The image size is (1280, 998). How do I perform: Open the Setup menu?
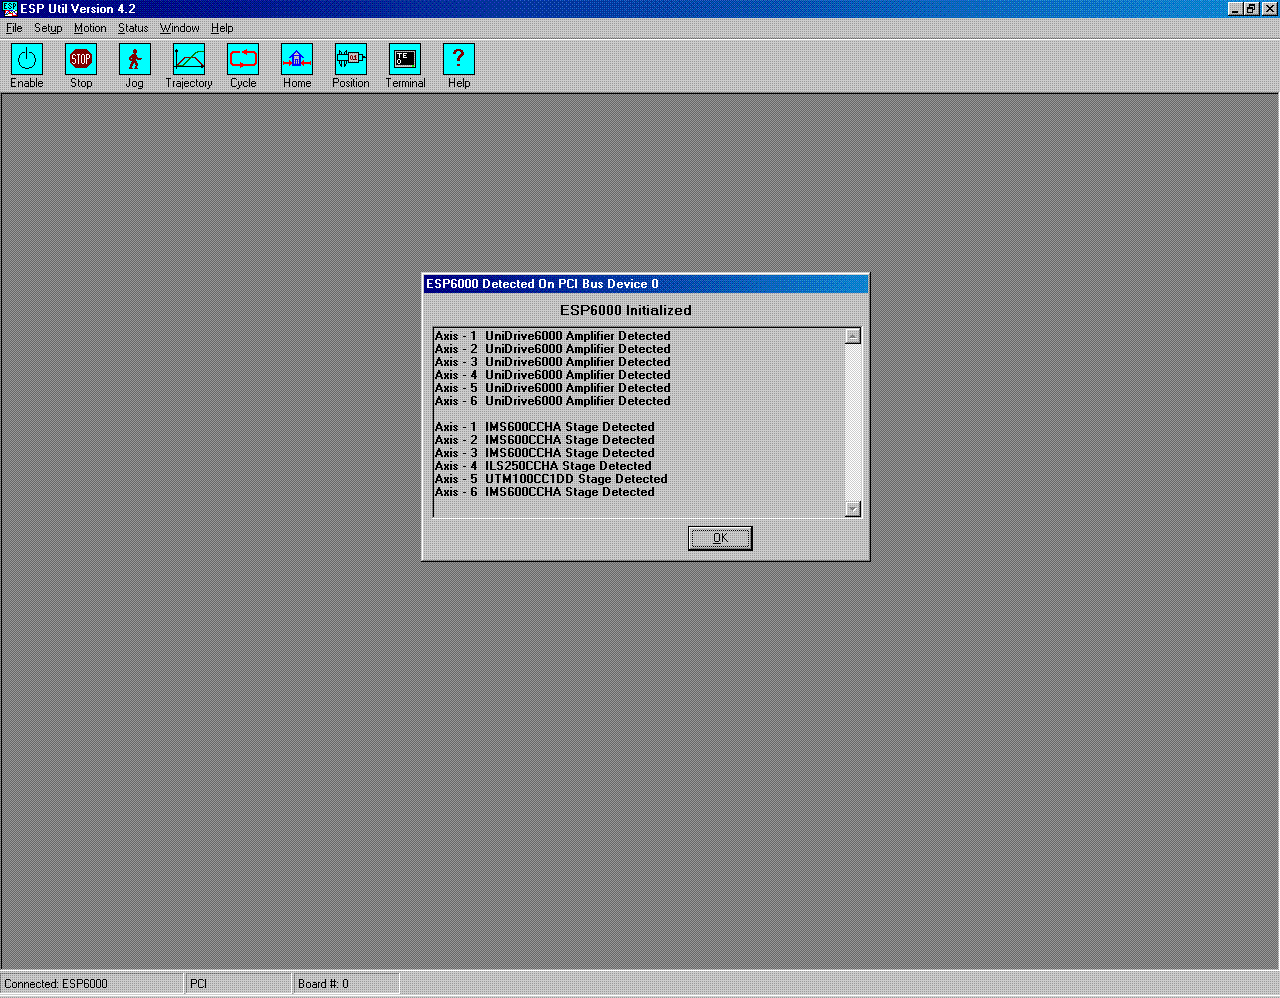click(48, 28)
